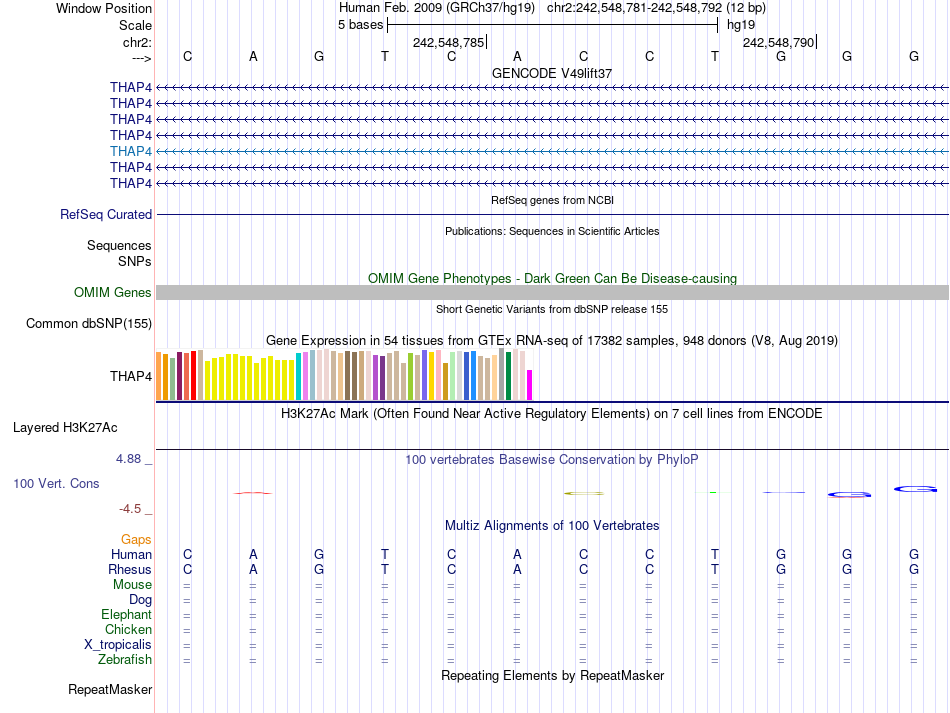Open Common dbSNP(155) track settings
The width and height of the screenshot is (950, 713).
tap(89, 323)
